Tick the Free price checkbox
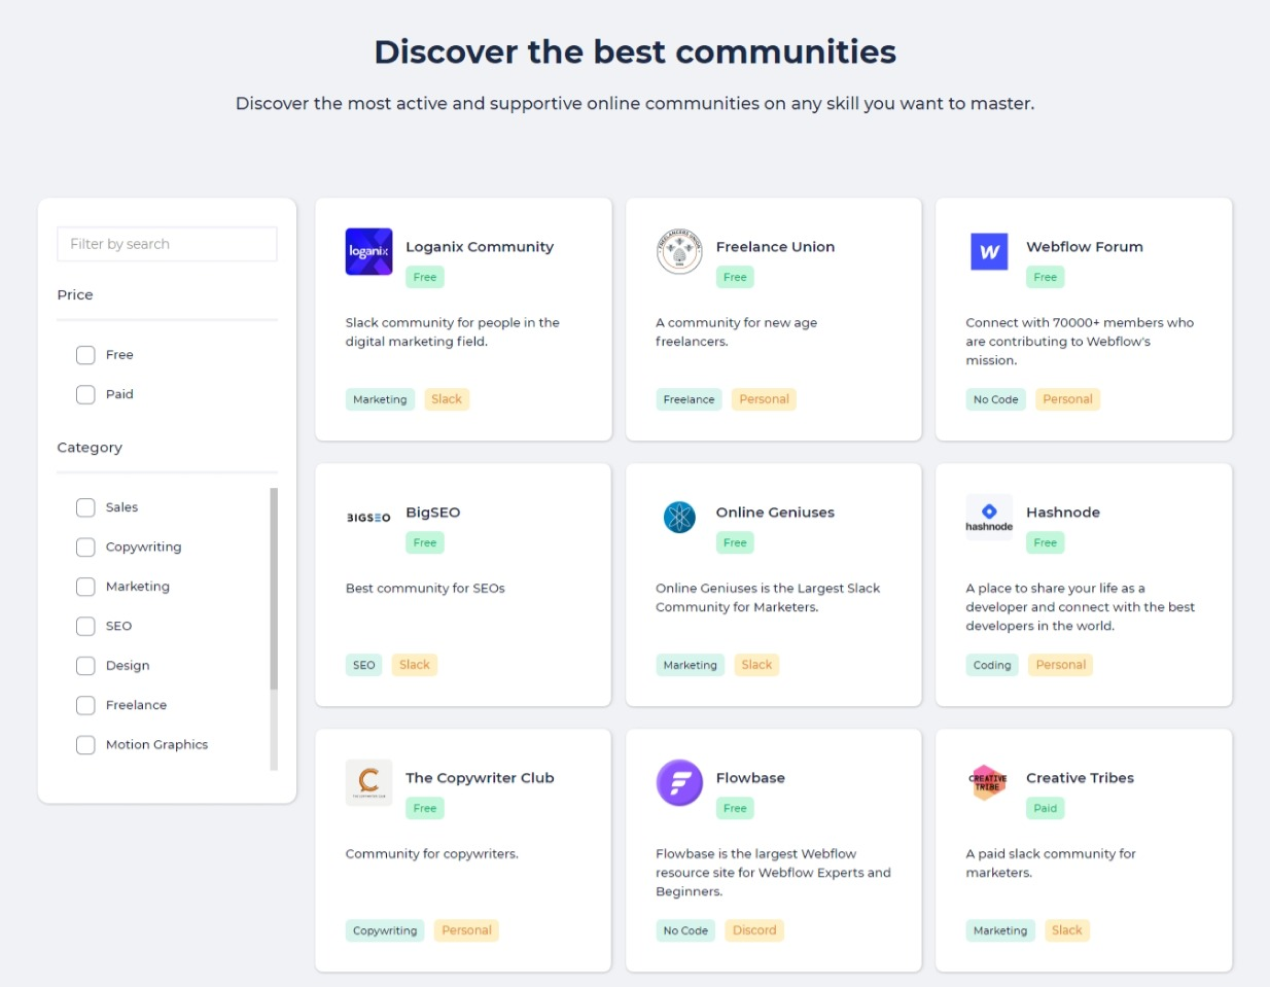 [x=86, y=355]
